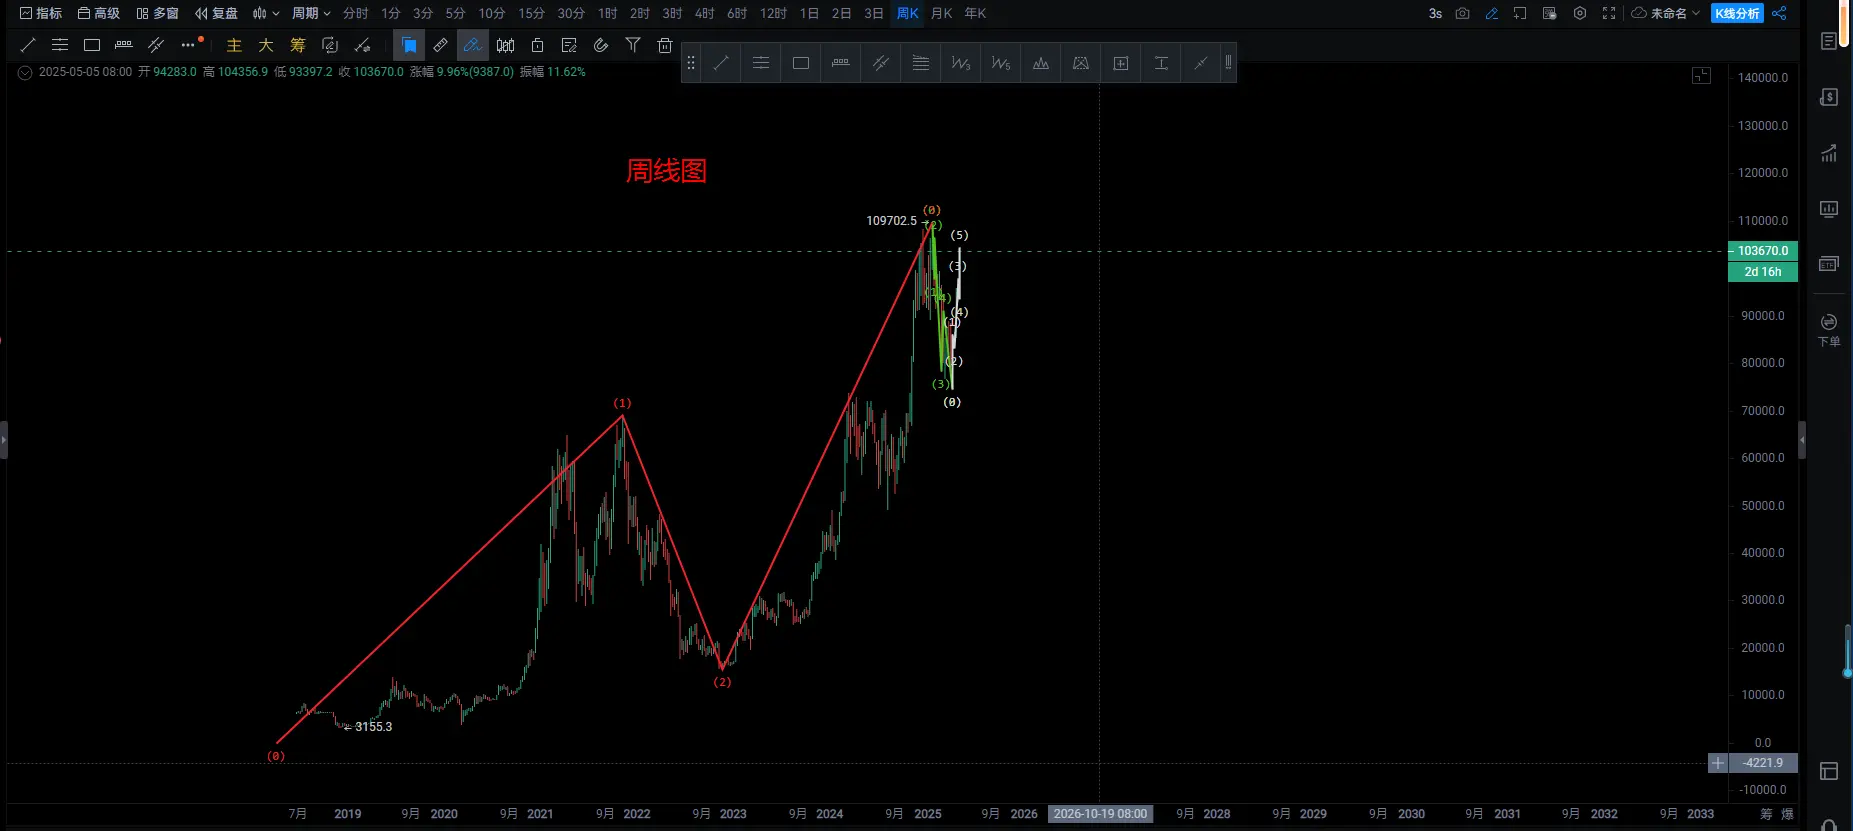Toggle the 筹 chip distribution button

tap(298, 45)
